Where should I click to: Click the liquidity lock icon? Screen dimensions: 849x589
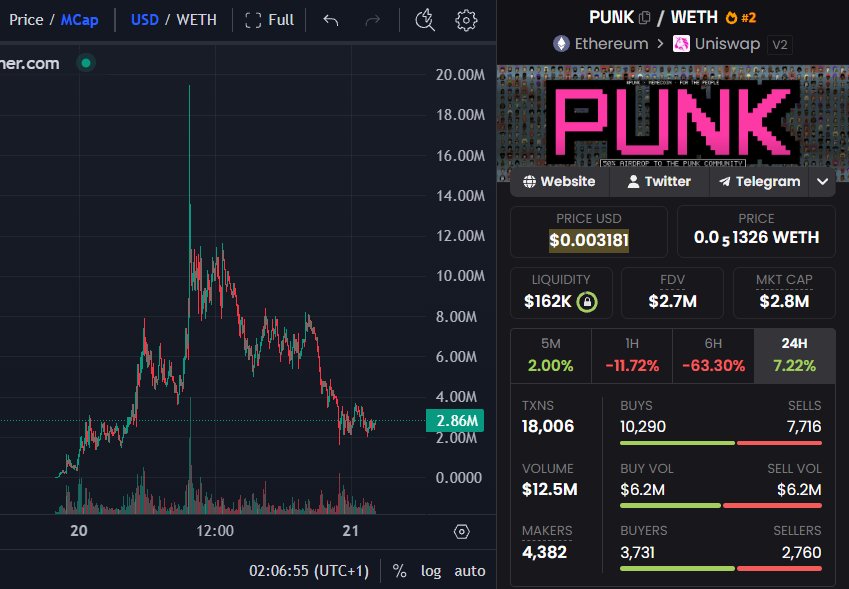click(x=587, y=302)
